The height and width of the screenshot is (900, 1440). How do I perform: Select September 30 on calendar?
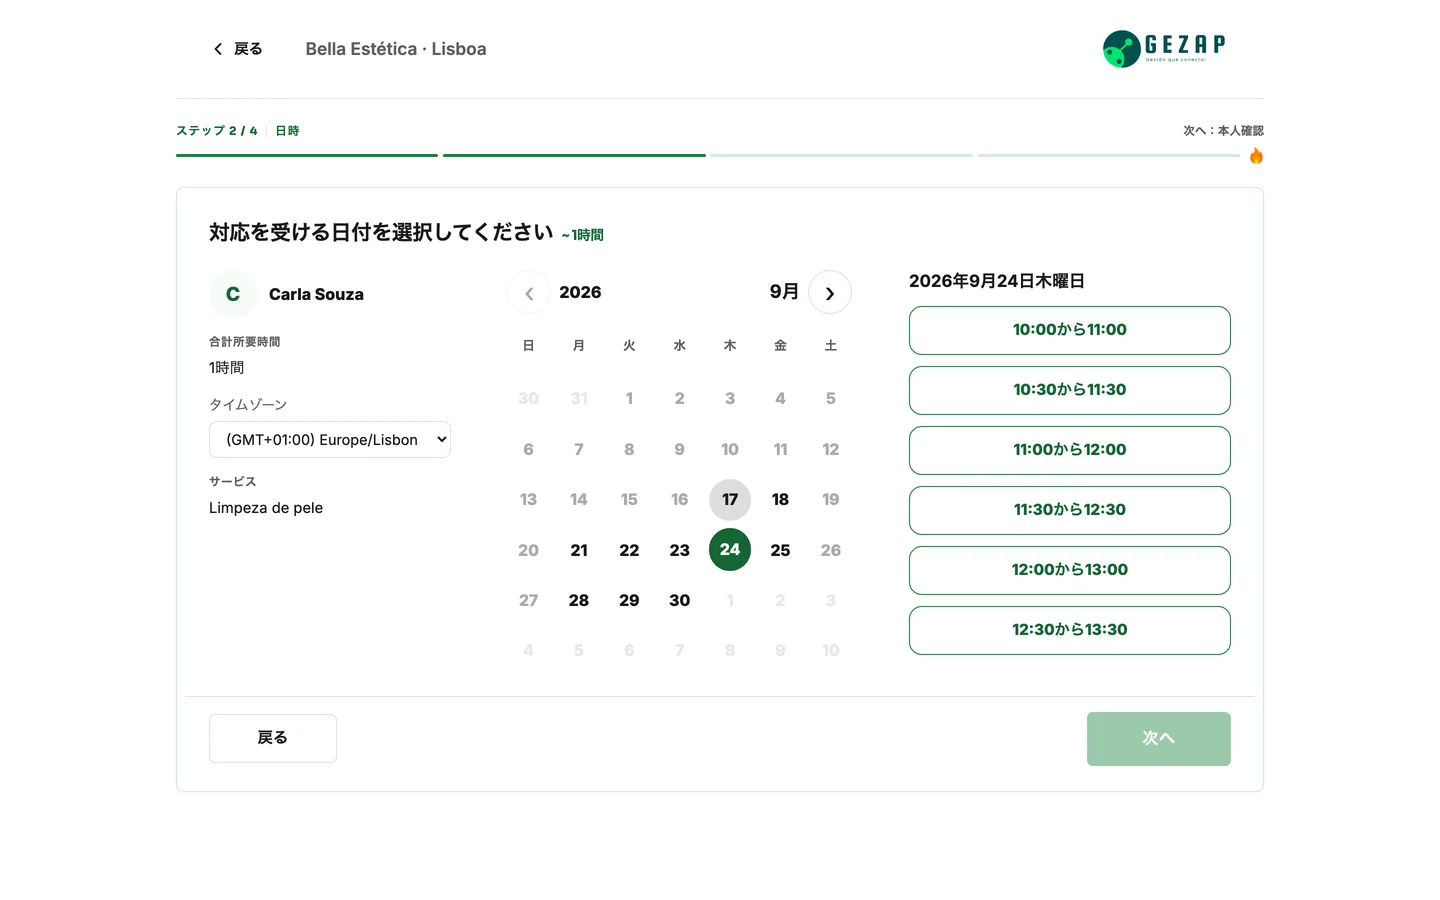[x=680, y=600]
